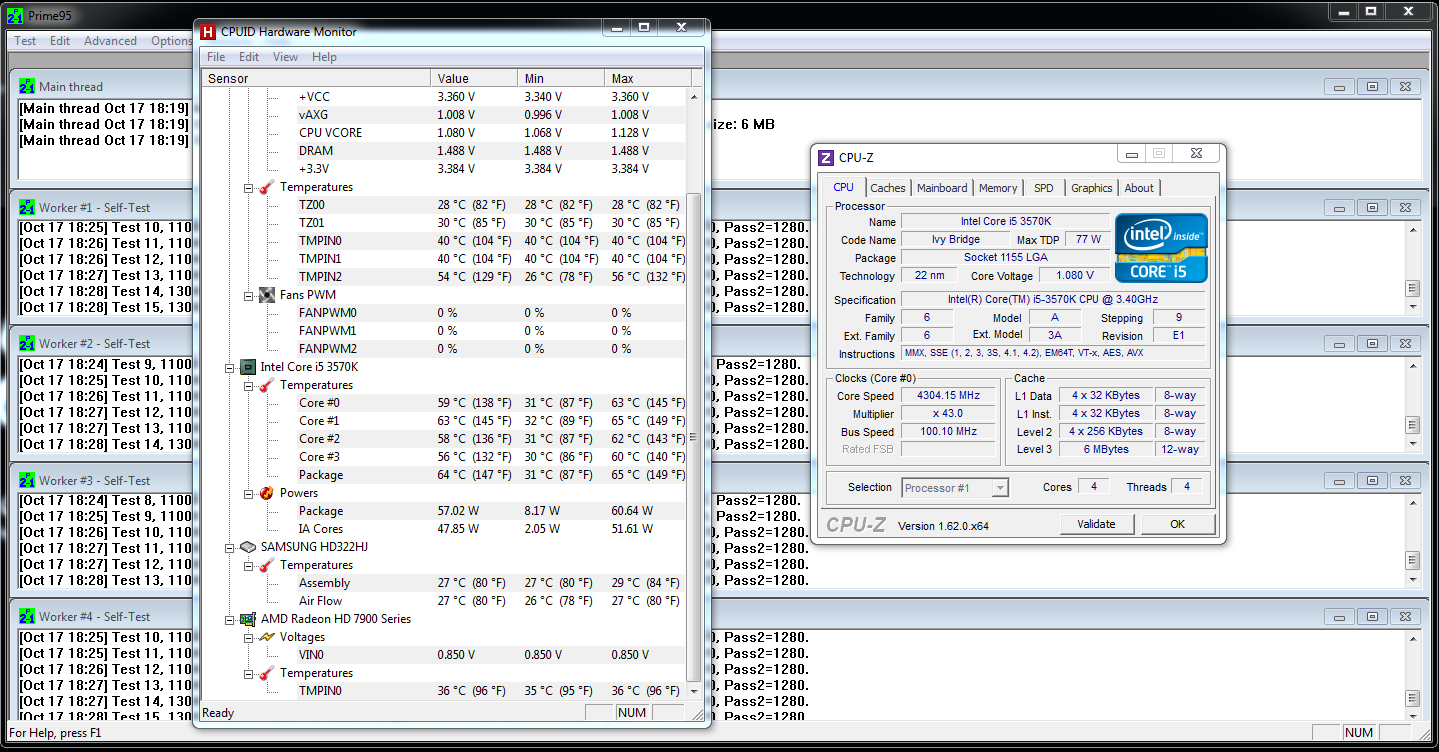Image resolution: width=1439 pixels, height=752 pixels.
Task: Click the motherboard Temperatures thermometer icon
Action: 266,187
